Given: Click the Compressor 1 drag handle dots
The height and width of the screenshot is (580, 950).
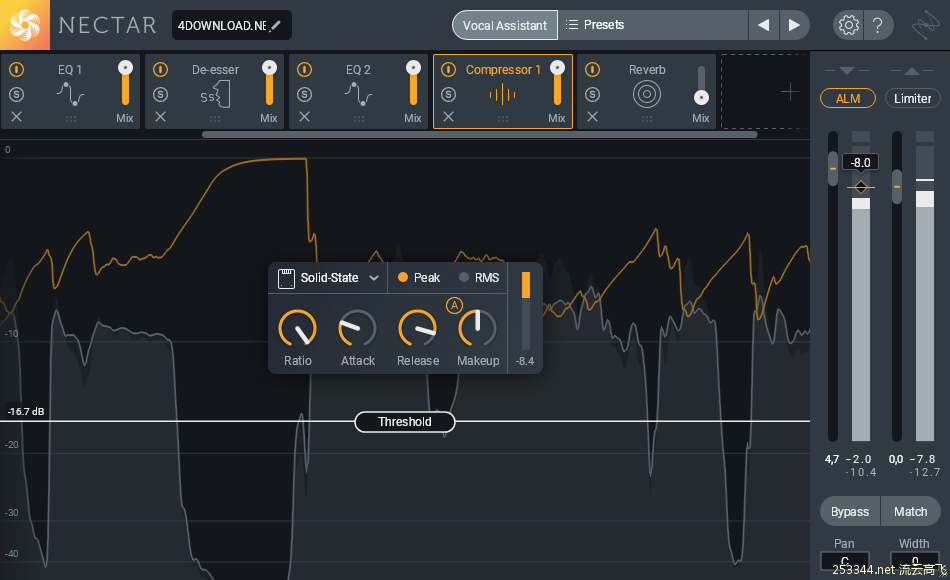Looking at the screenshot, I should 503,119.
